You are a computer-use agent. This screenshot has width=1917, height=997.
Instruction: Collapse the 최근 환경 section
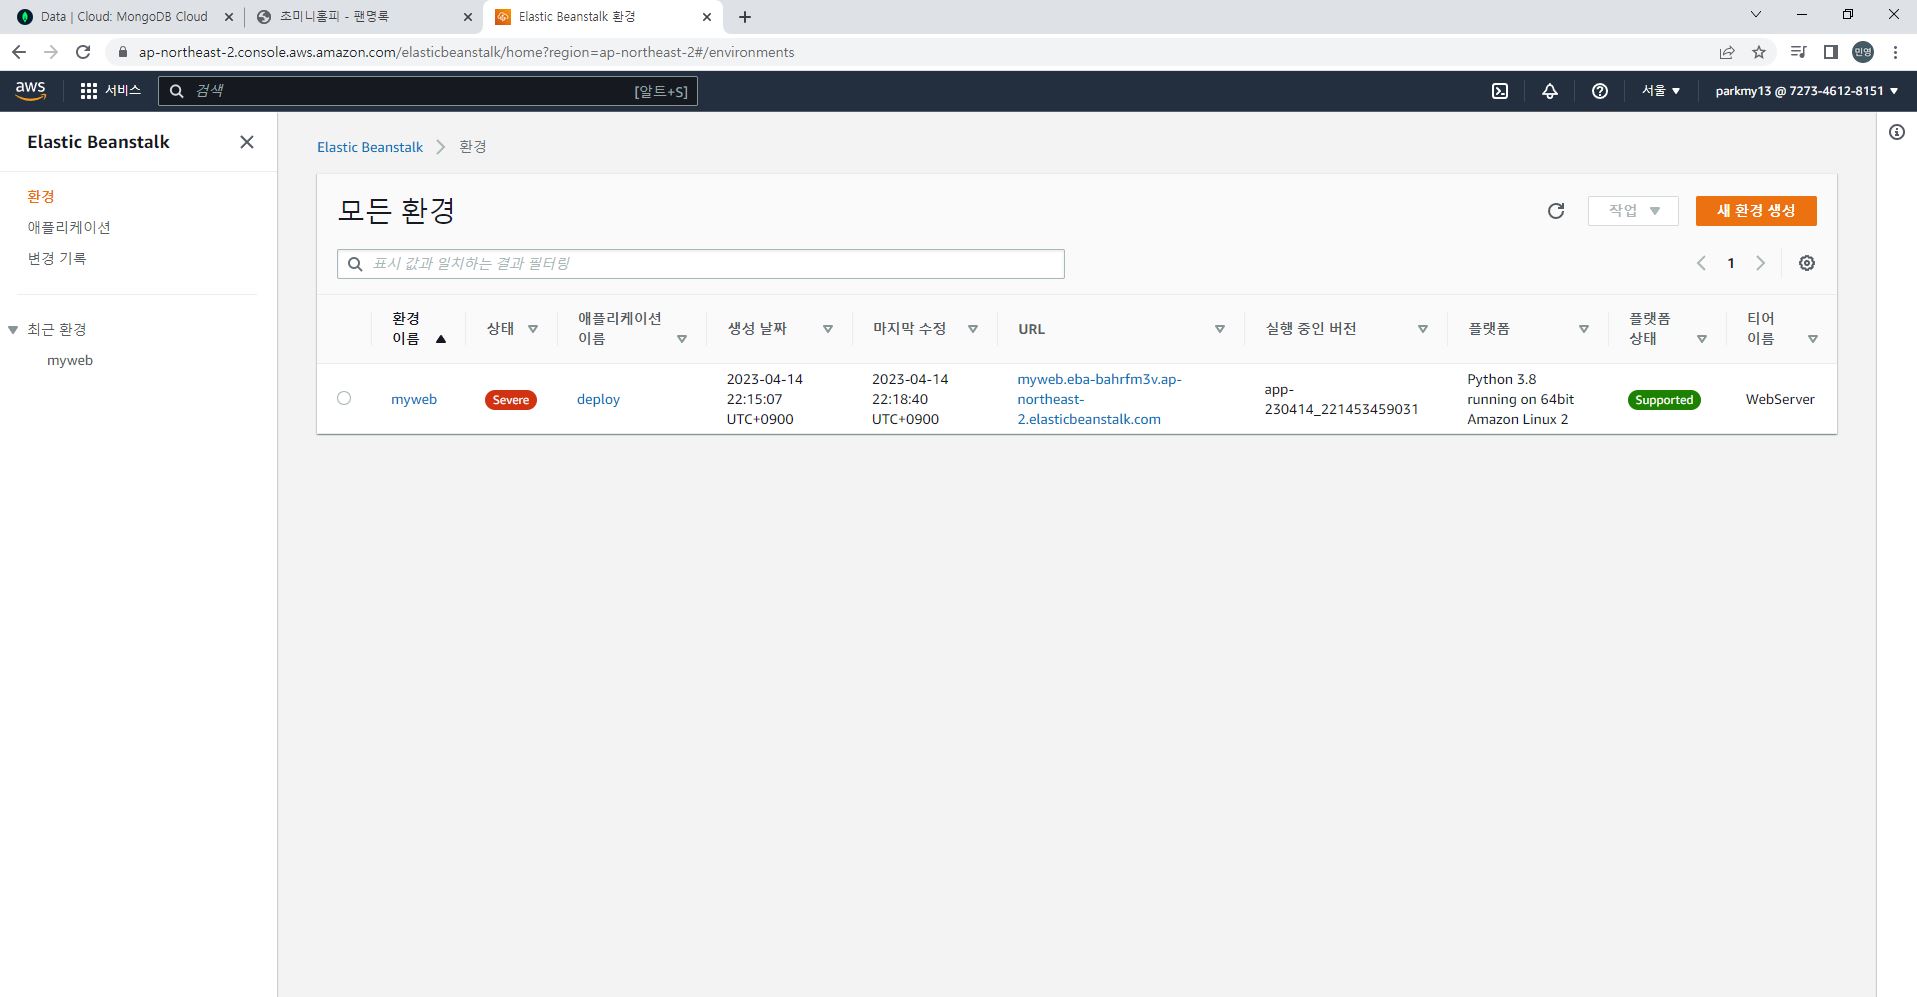[13, 330]
